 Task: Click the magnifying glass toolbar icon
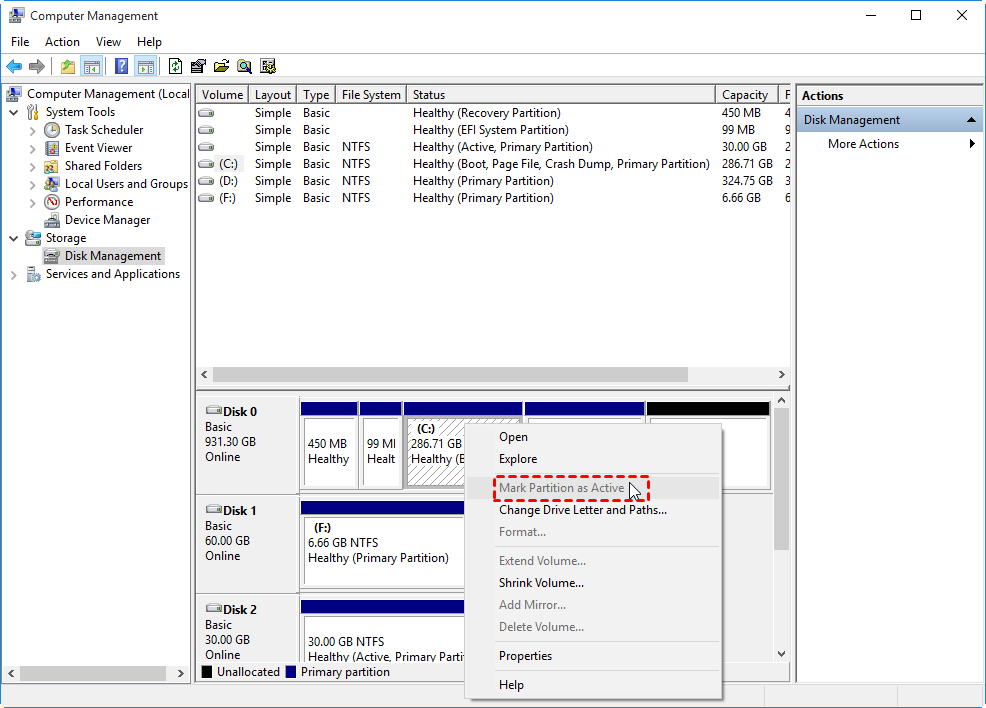(244, 67)
